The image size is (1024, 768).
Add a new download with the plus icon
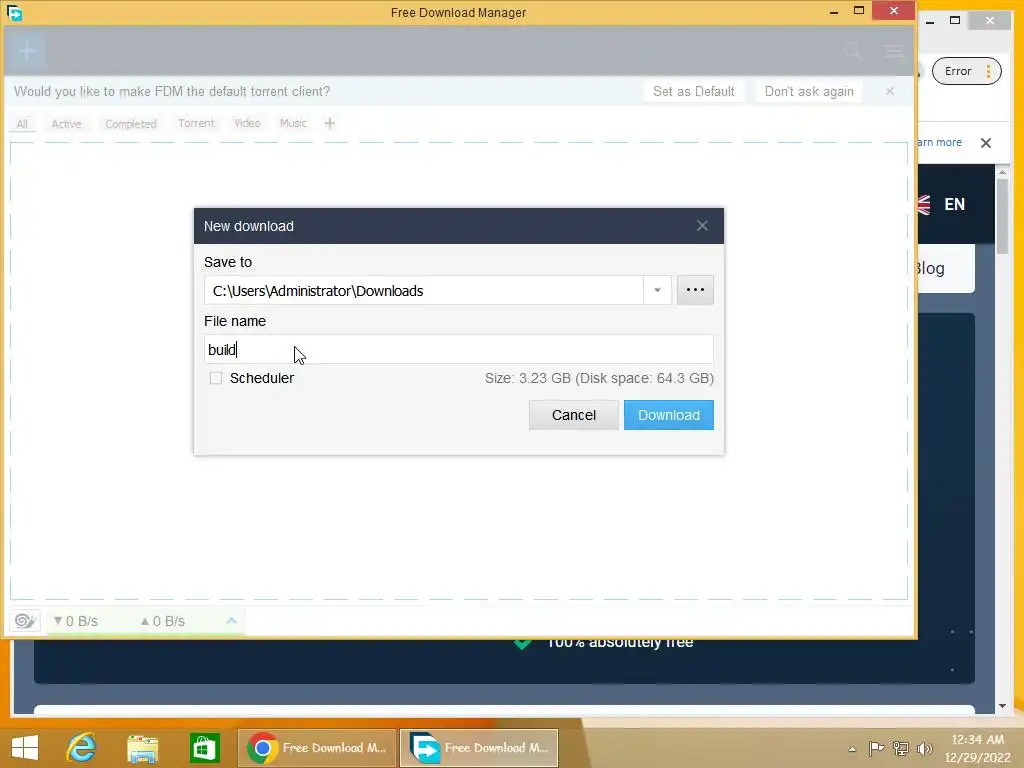click(x=27, y=50)
